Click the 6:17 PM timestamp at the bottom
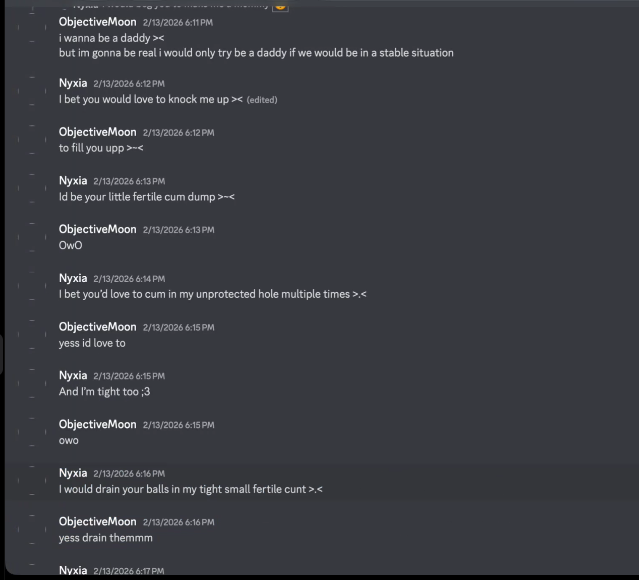This screenshot has height=580, width=639. 129,571
